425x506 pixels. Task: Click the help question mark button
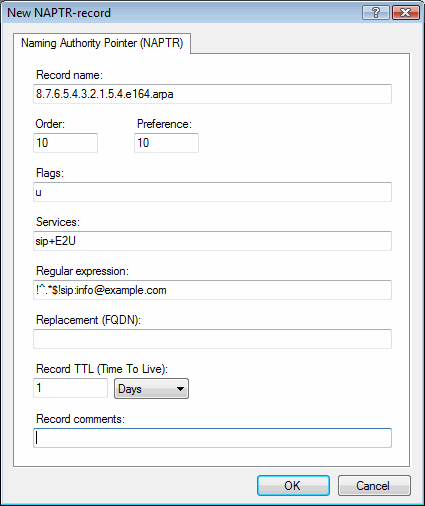[376, 13]
